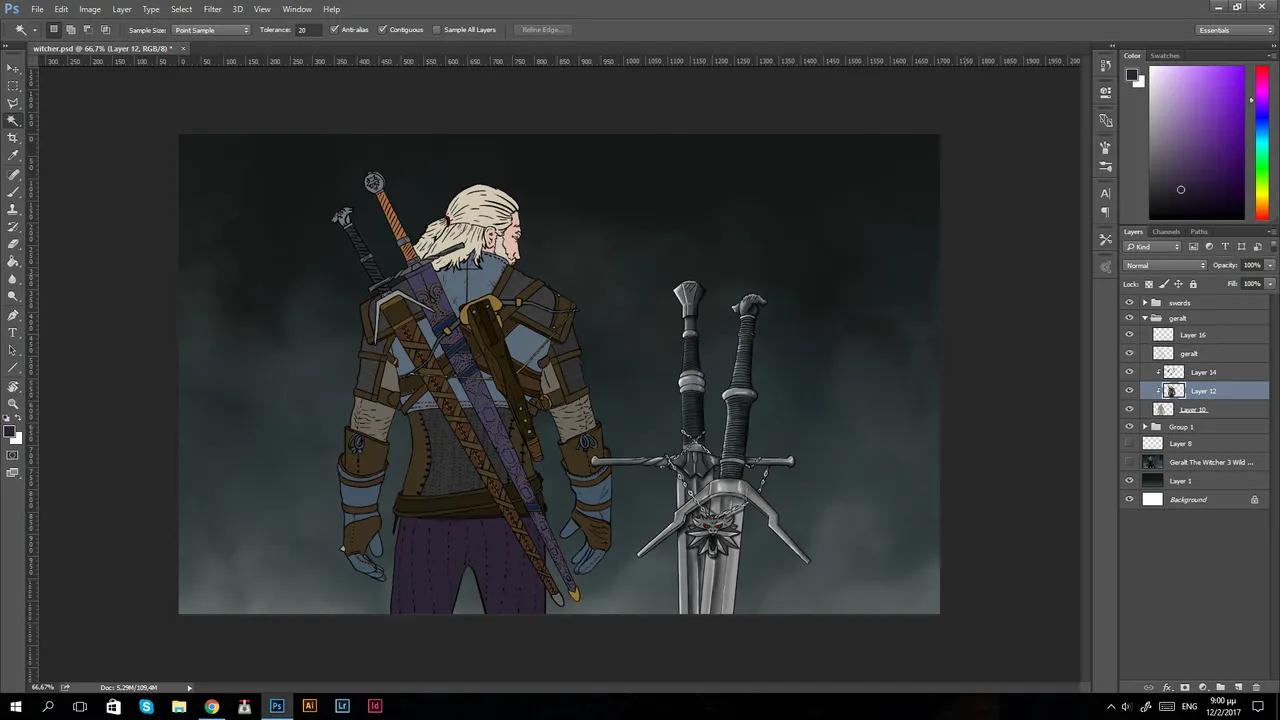Toggle Quick Mask mode icon
This screenshot has width=1280, height=720.
tap(13, 455)
